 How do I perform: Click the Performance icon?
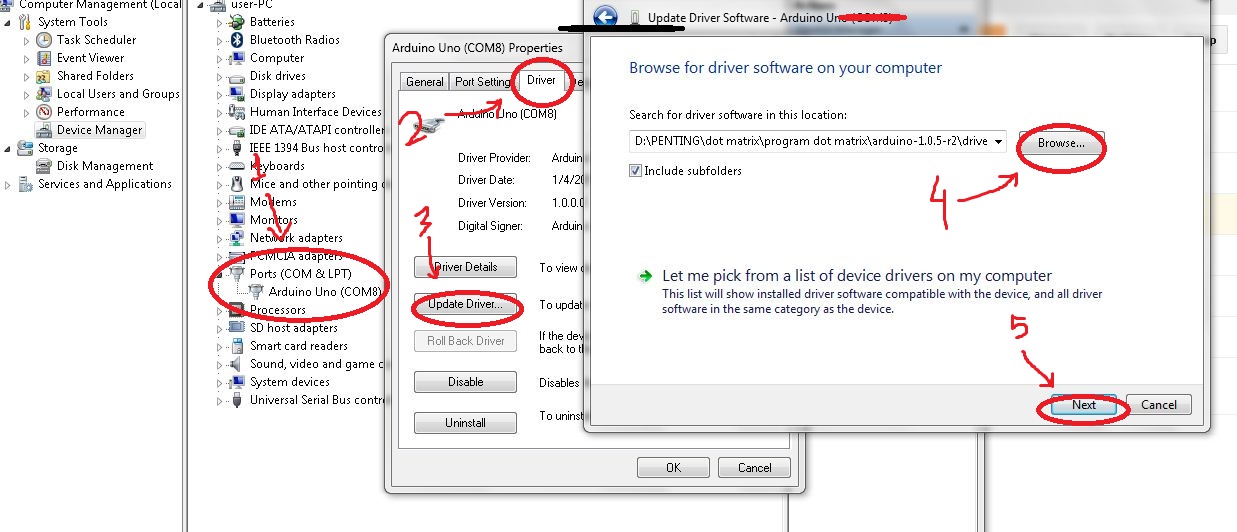(x=44, y=112)
